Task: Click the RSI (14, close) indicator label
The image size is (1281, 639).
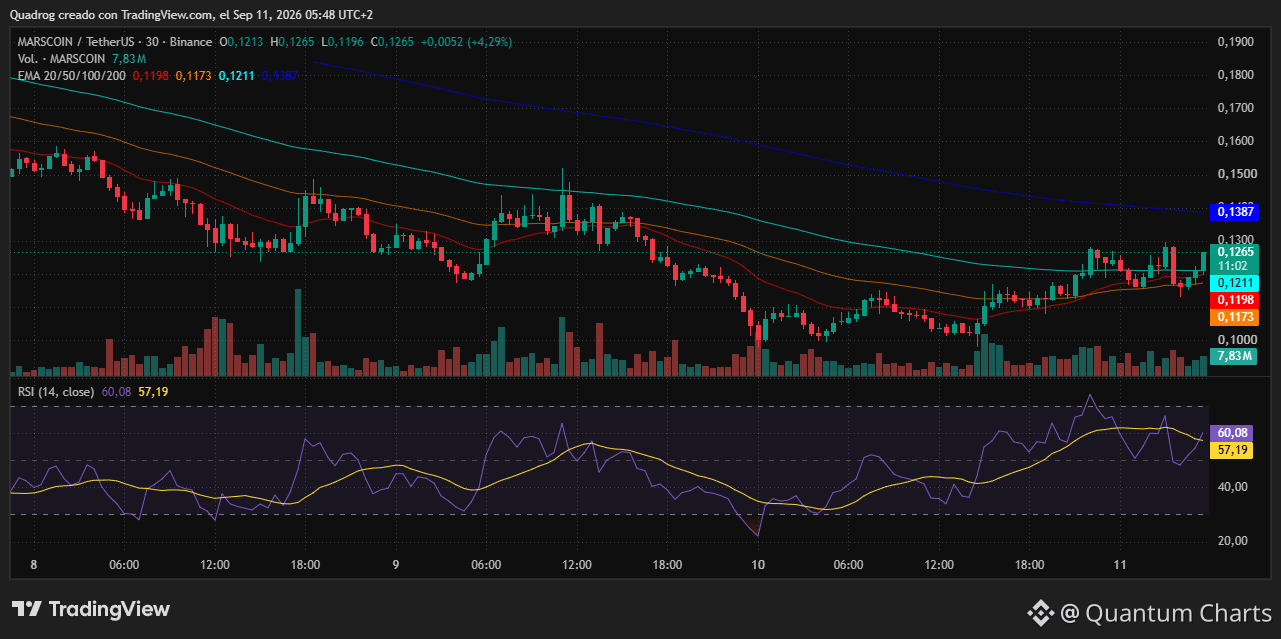Action: 57,391
